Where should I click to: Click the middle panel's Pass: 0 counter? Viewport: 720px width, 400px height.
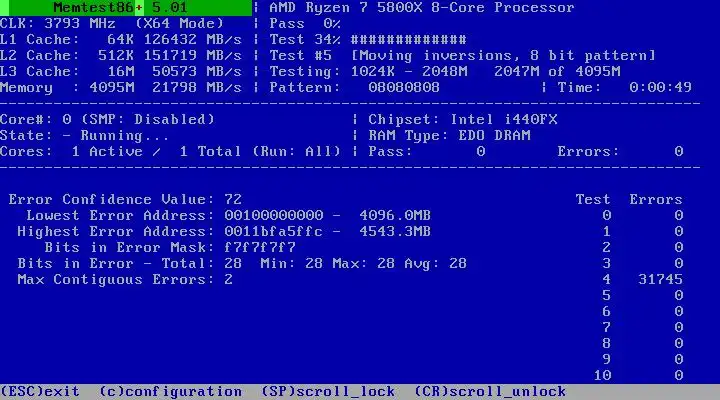[x=427, y=152]
